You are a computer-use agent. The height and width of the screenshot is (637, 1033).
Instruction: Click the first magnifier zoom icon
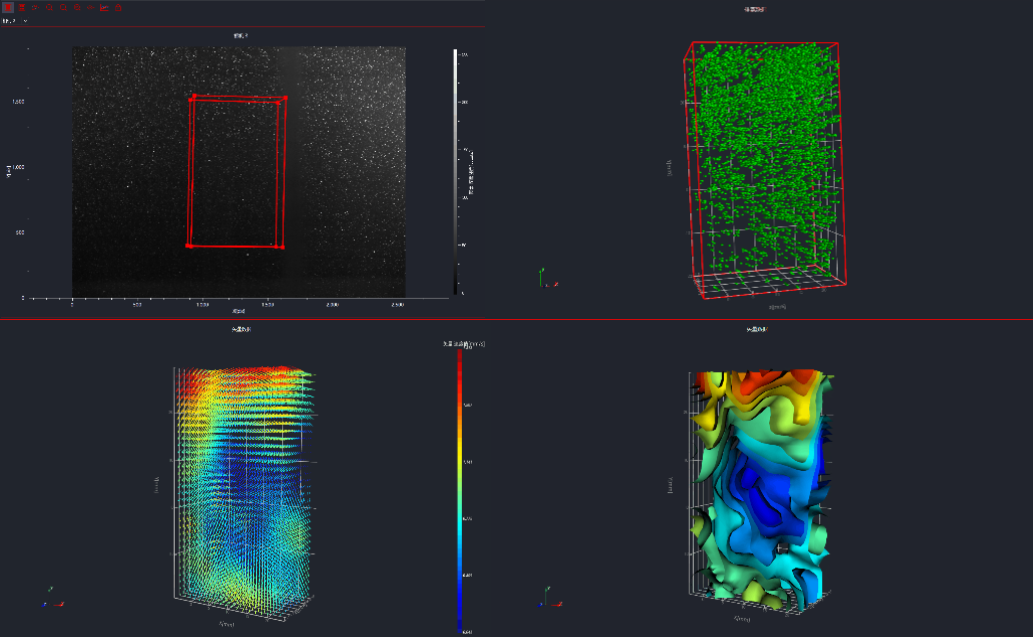[x=49, y=7]
